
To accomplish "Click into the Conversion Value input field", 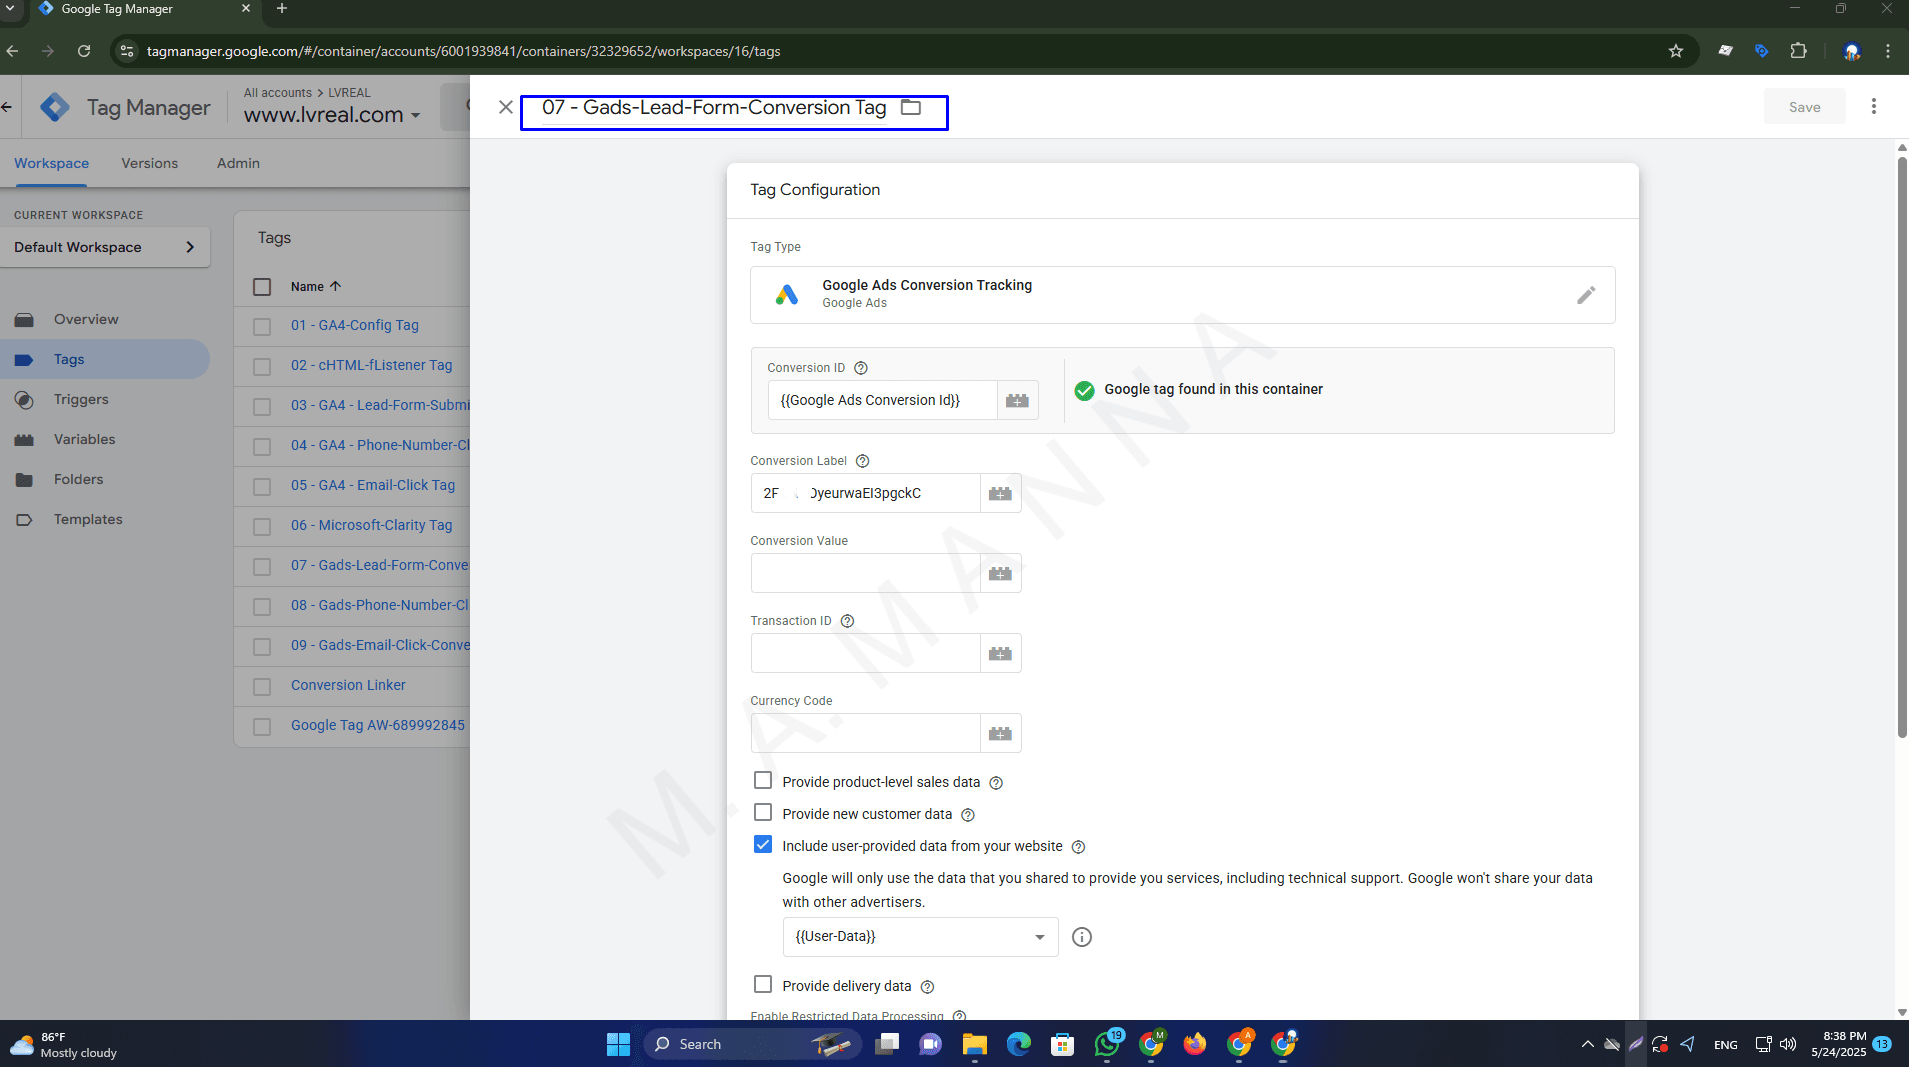I will (865, 573).
